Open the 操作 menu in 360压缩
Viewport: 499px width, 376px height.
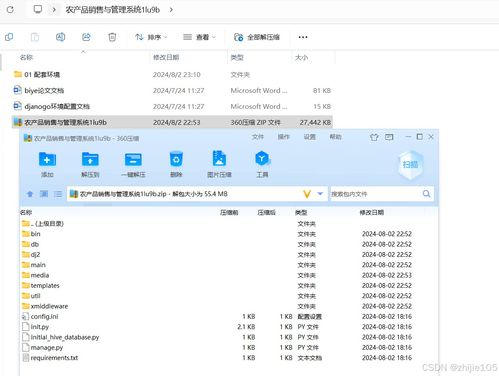click(284, 137)
